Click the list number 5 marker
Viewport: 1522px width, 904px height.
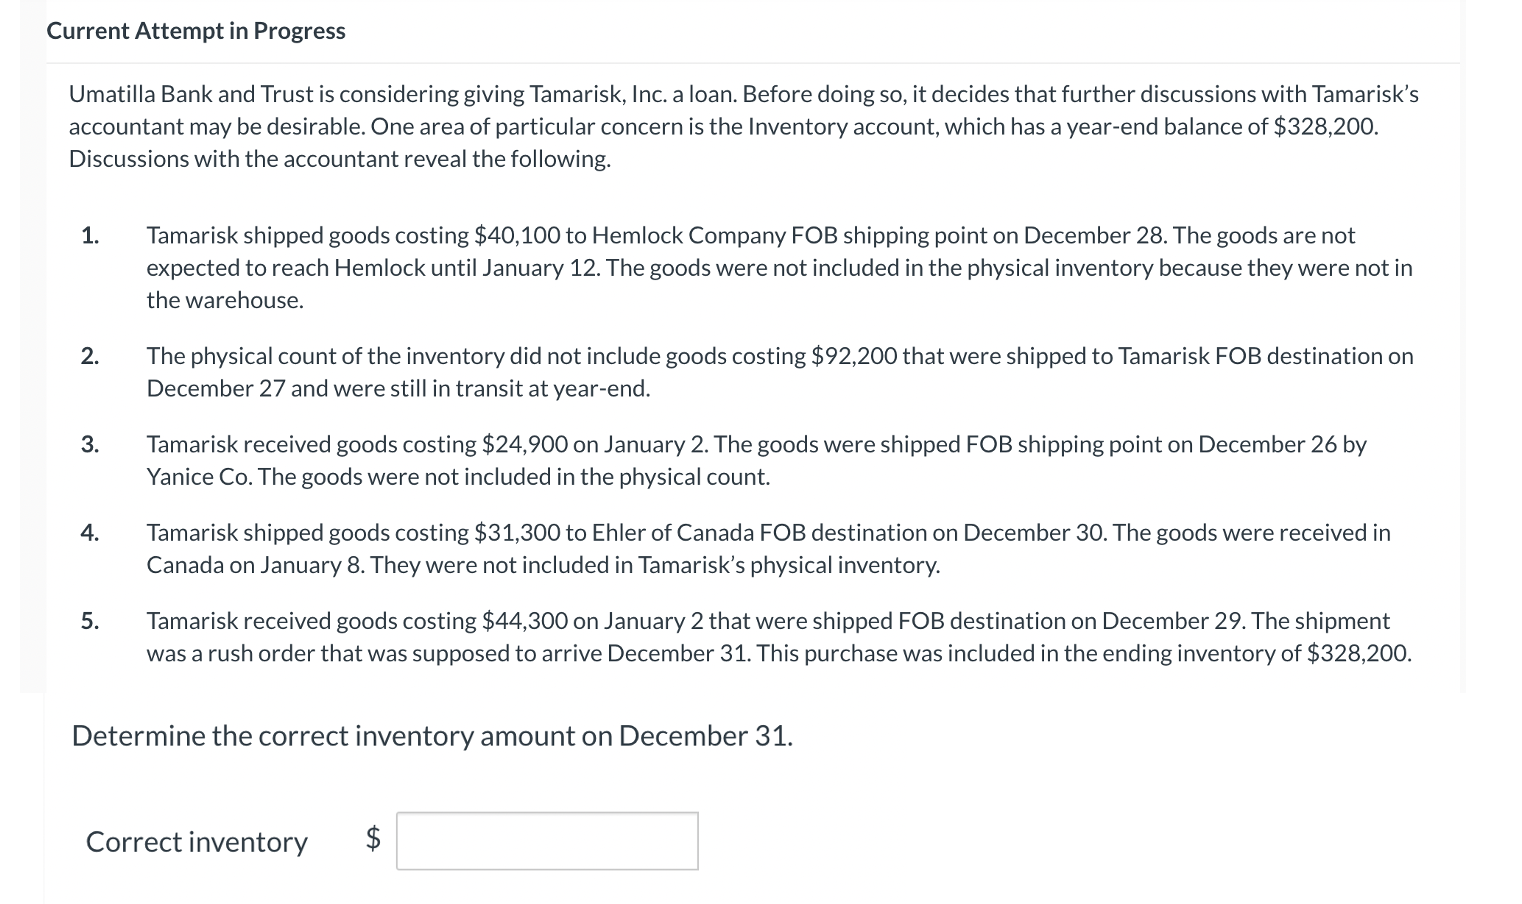[90, 621]
